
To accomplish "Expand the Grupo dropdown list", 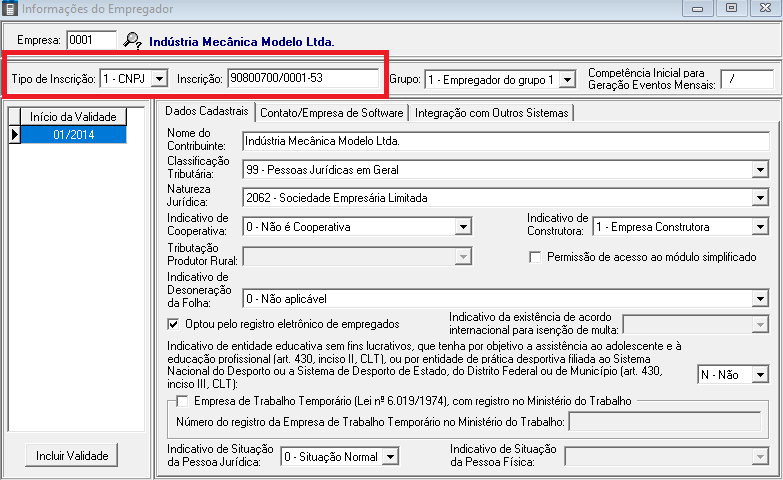I will pos(567,78).
